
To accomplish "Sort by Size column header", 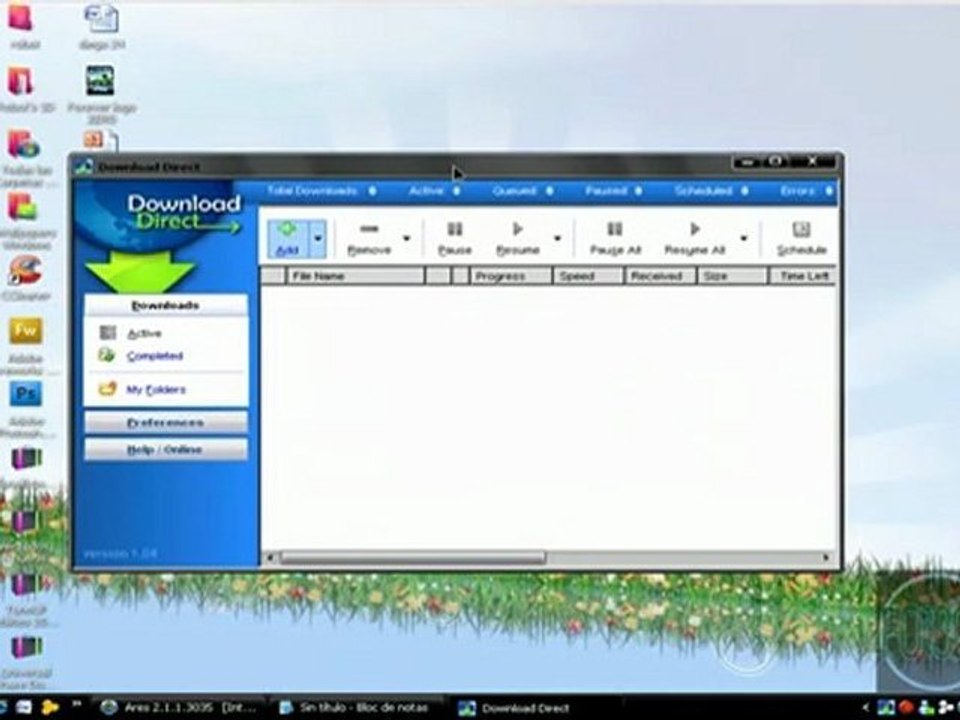I will (732, 276).
